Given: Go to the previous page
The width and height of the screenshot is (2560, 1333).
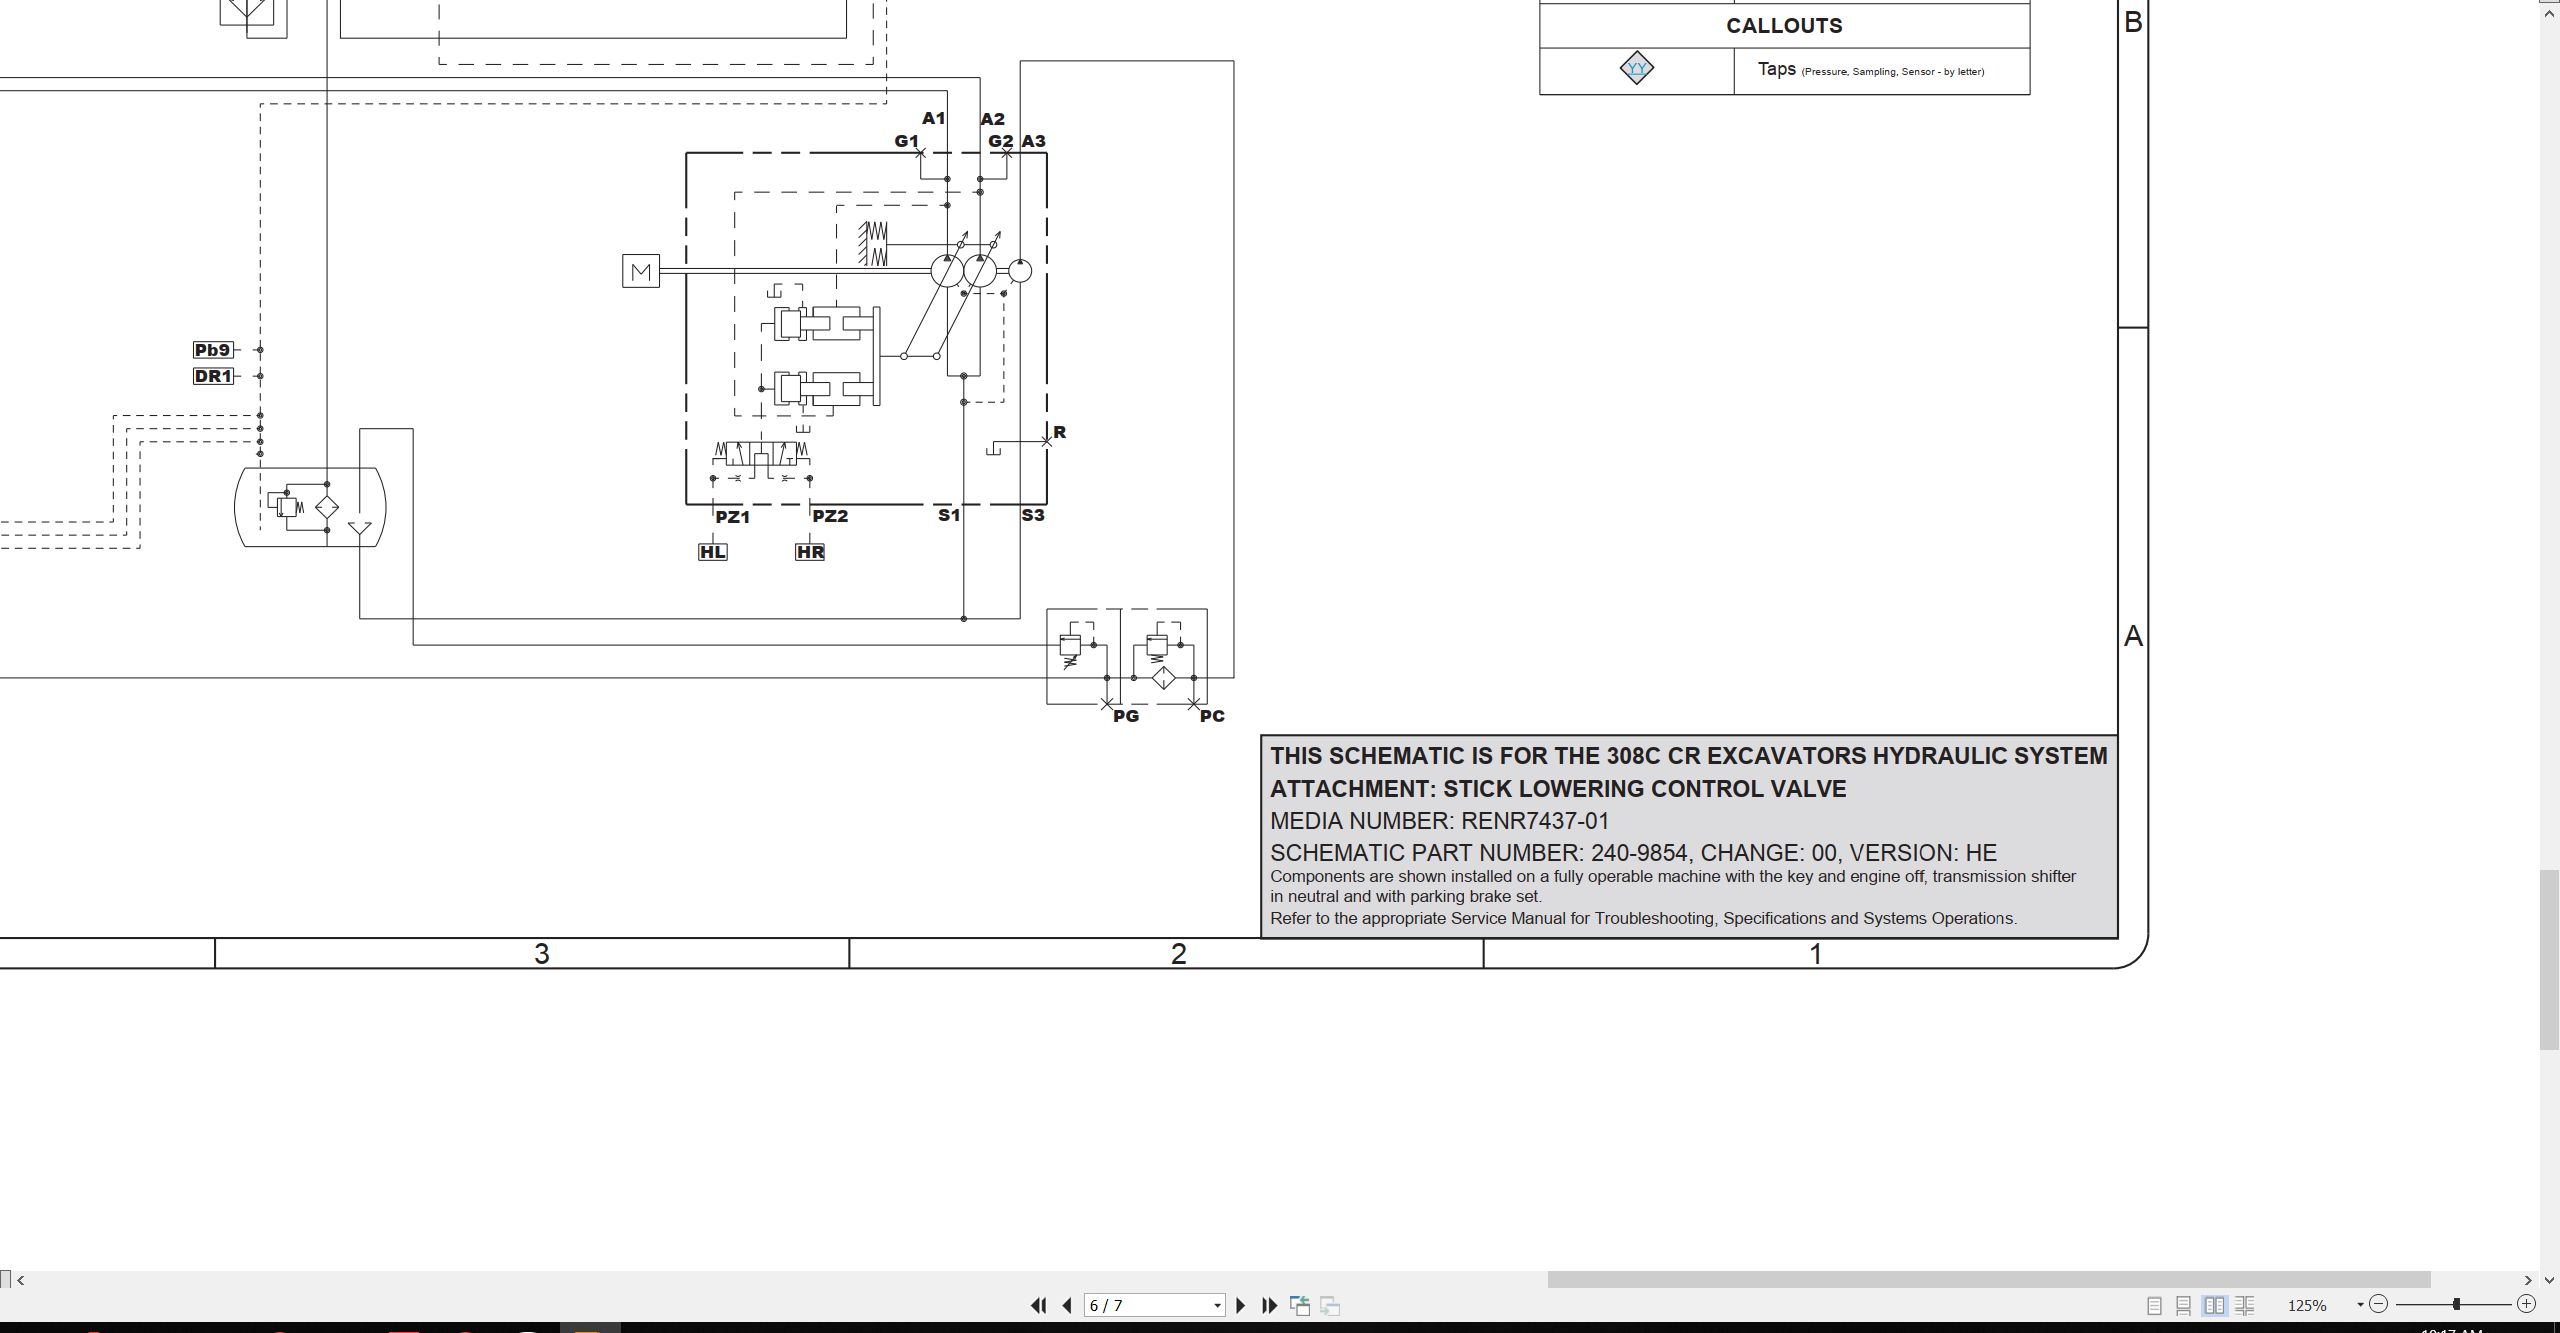Looking at the screenshot, I should coord(1067,1305).
